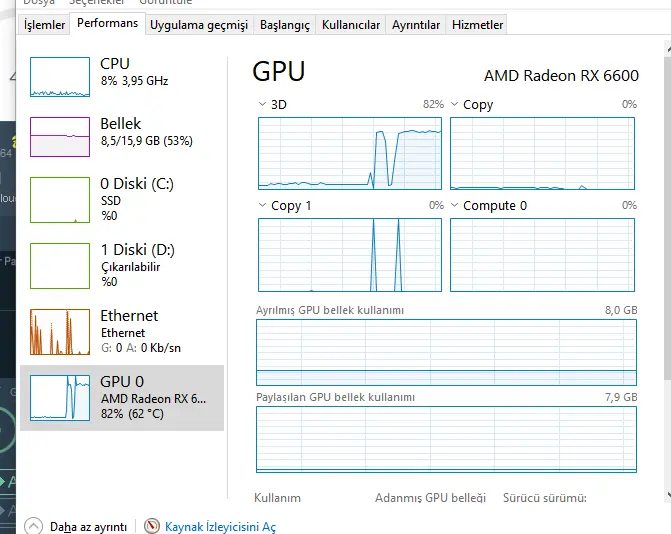Click the Sürücü sürümü label

545,498
